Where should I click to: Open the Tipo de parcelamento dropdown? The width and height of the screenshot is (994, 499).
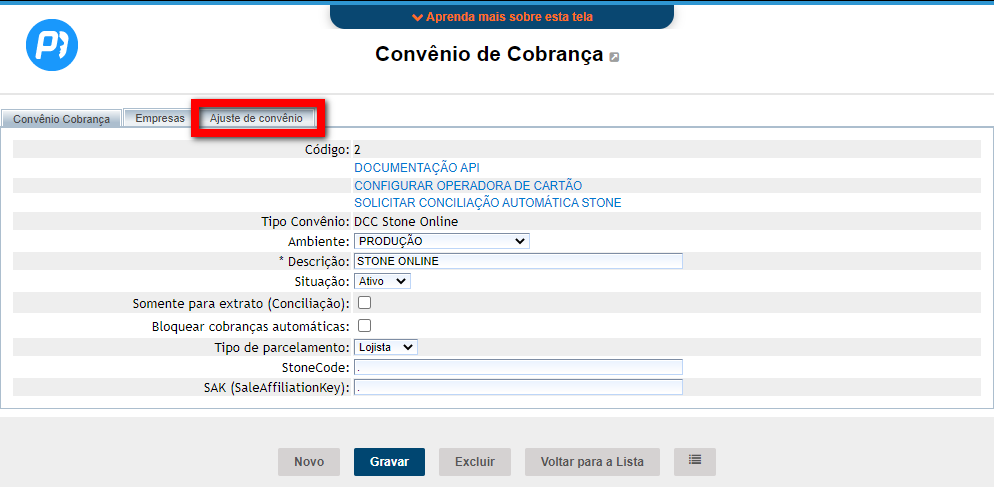tap(385, 347)
